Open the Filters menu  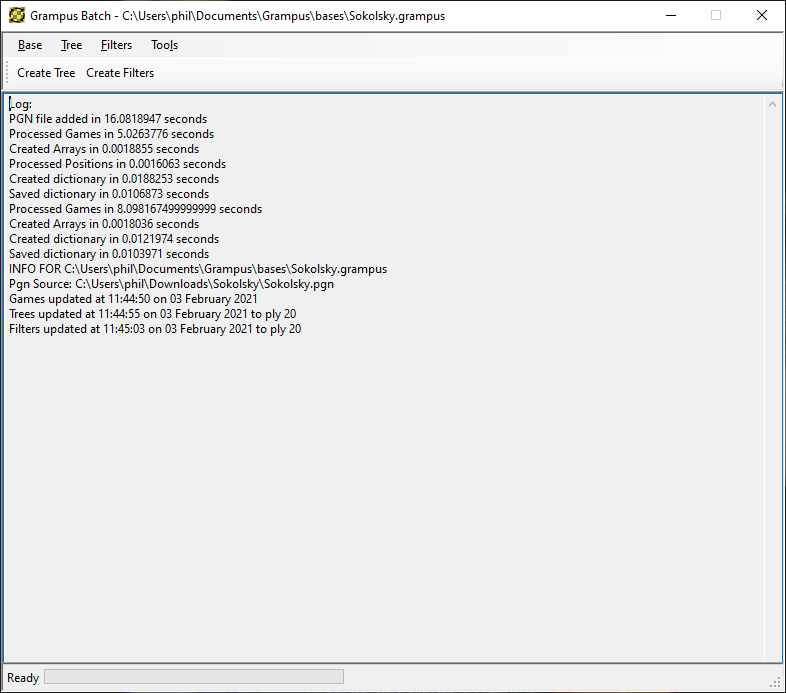(x=116, y=45)
